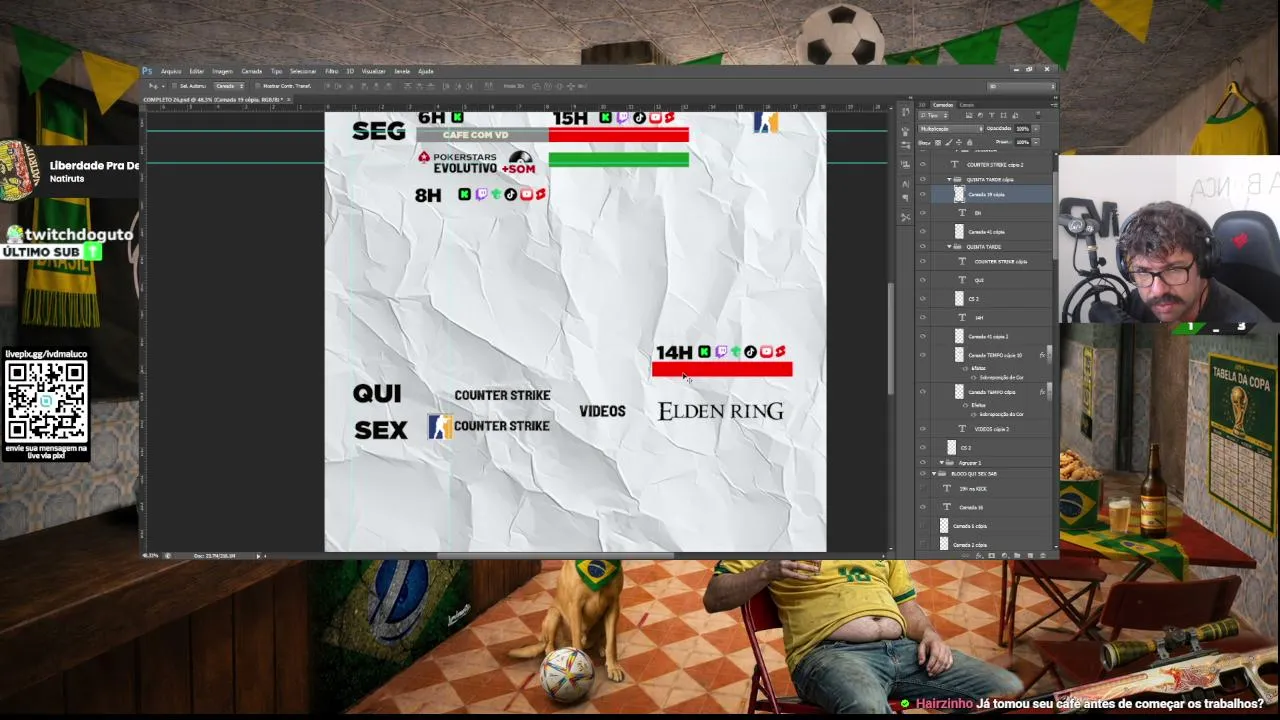Screen dimensions: 1280x720
Task: Open the status bar document info arrow
Action: pyautogui.click(x=258, y=556)
